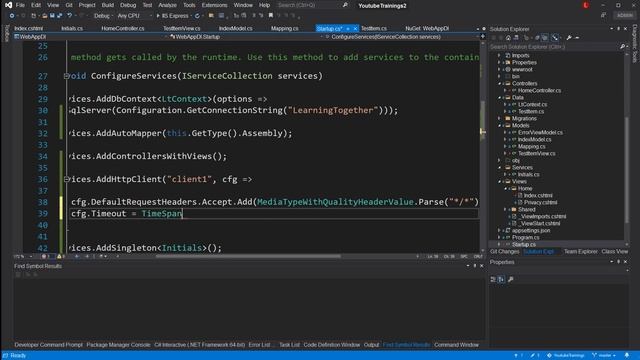Switch to the HomeController.cs tab
The image size is (640, 360).
click(x=122, y=29)
